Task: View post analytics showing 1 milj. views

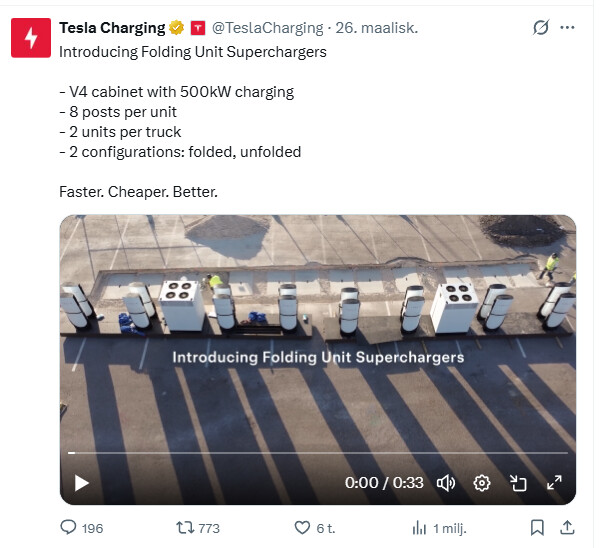Action: (x=420, y=527)
